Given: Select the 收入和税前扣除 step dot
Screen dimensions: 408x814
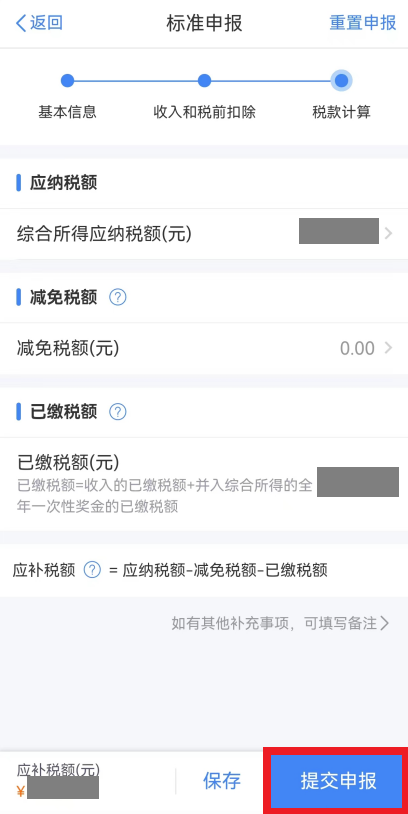Looking at the screenshot, I should tap(205, 80).
